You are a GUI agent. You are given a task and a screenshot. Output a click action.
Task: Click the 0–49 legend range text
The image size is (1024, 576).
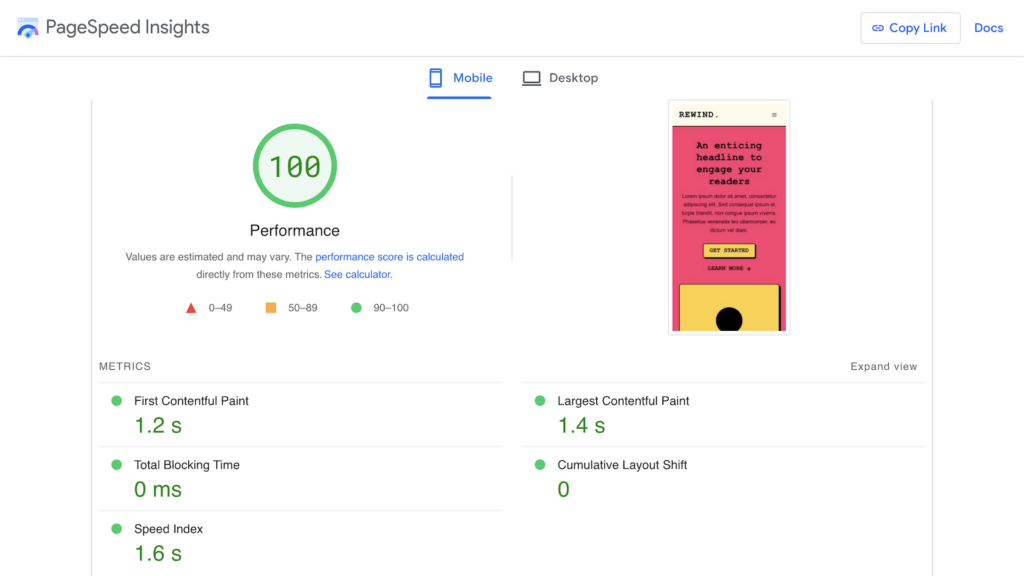[x=220, y=308]
